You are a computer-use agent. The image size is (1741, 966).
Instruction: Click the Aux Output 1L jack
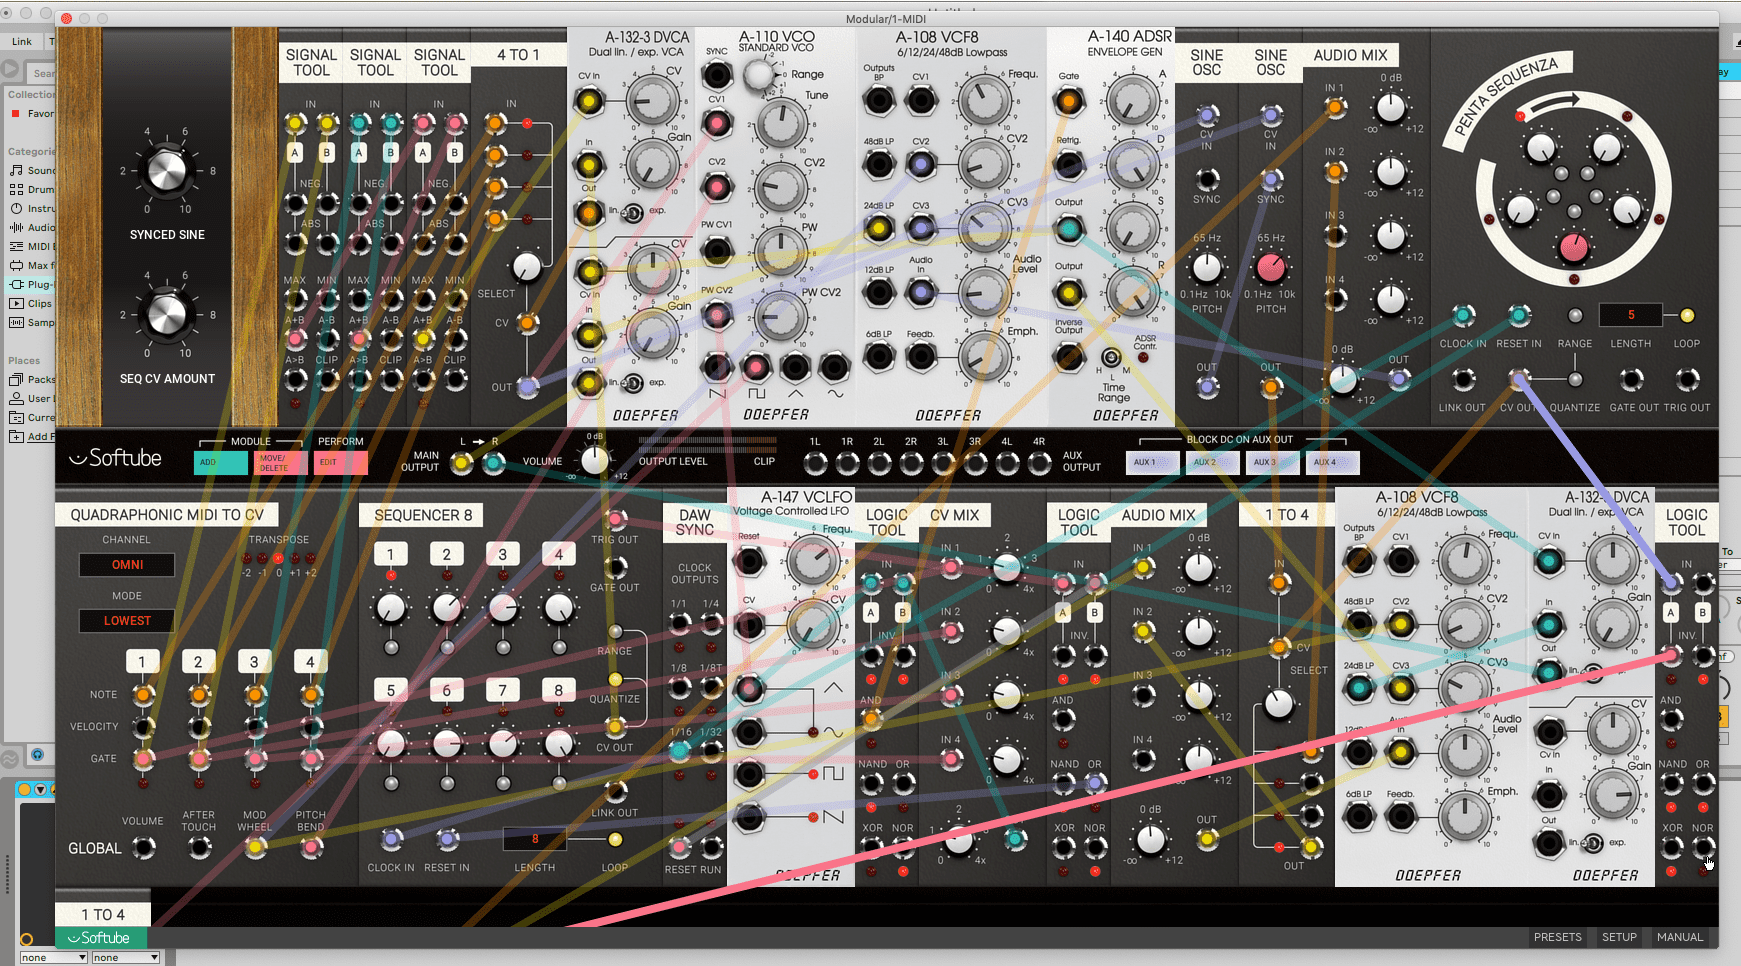click(x=815, y=463)
